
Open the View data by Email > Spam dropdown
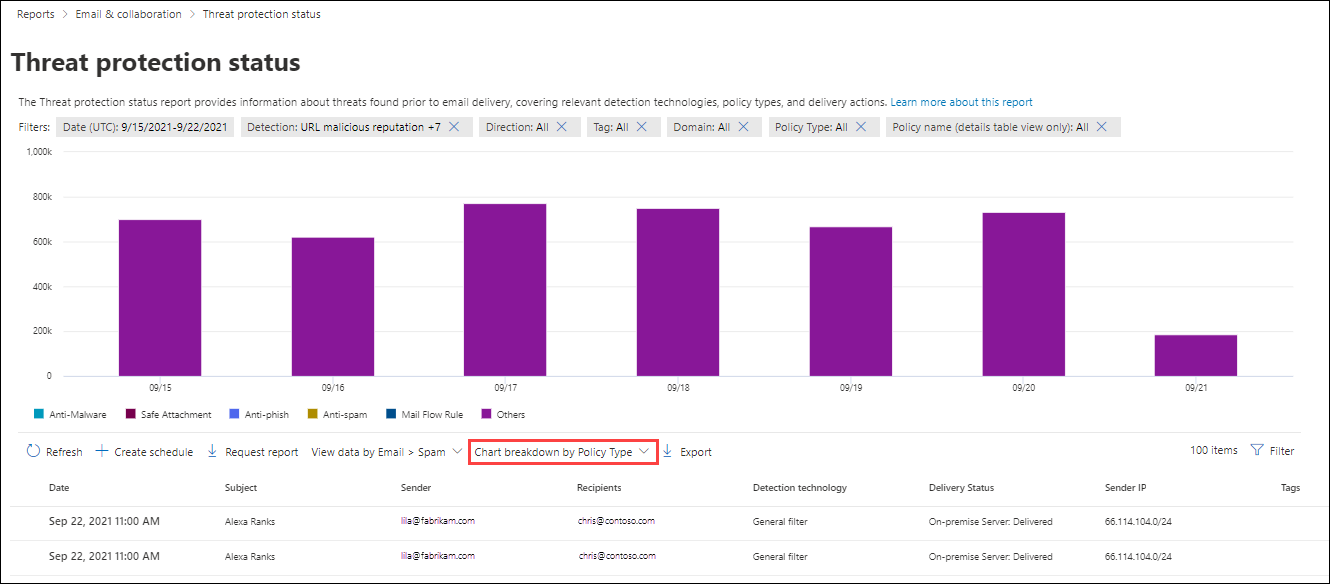click(386, 452)
